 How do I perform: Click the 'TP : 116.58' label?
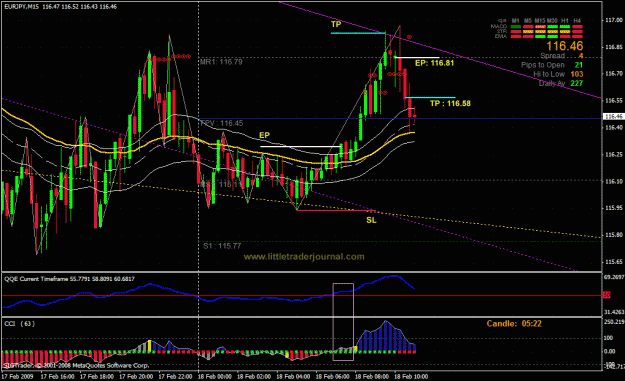click(450, 104)
